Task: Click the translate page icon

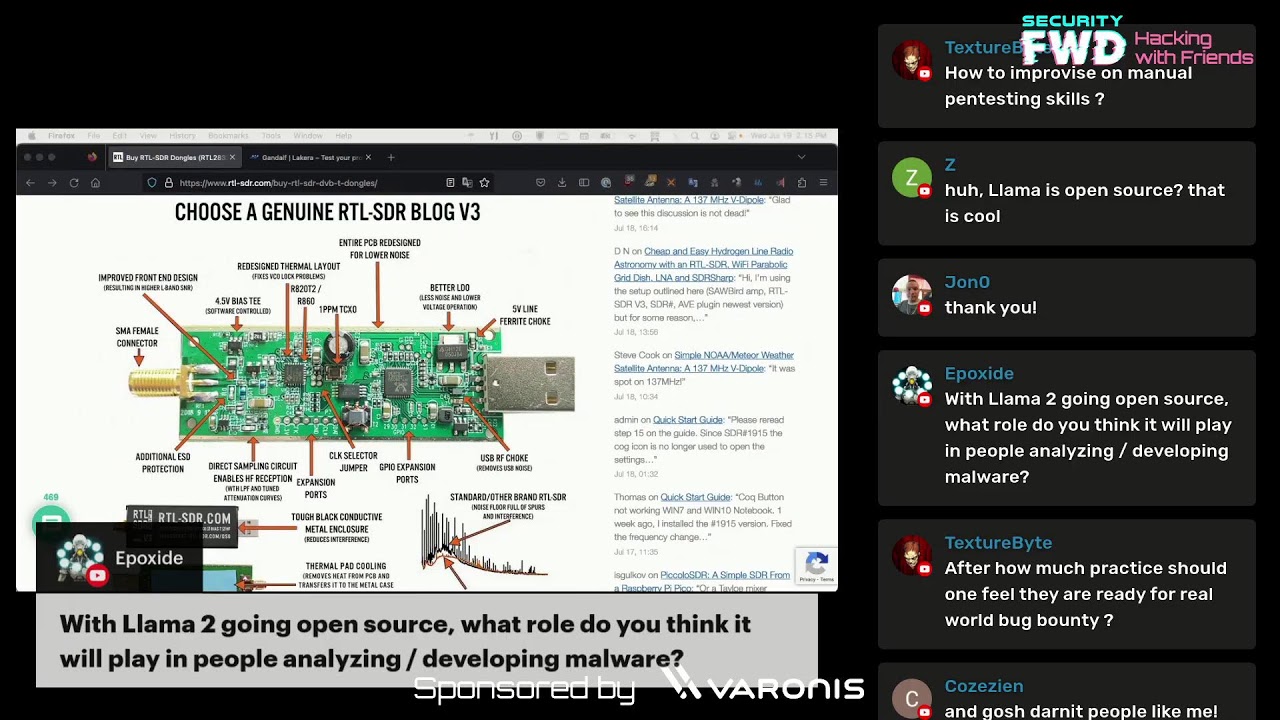Action: point(467,183)
